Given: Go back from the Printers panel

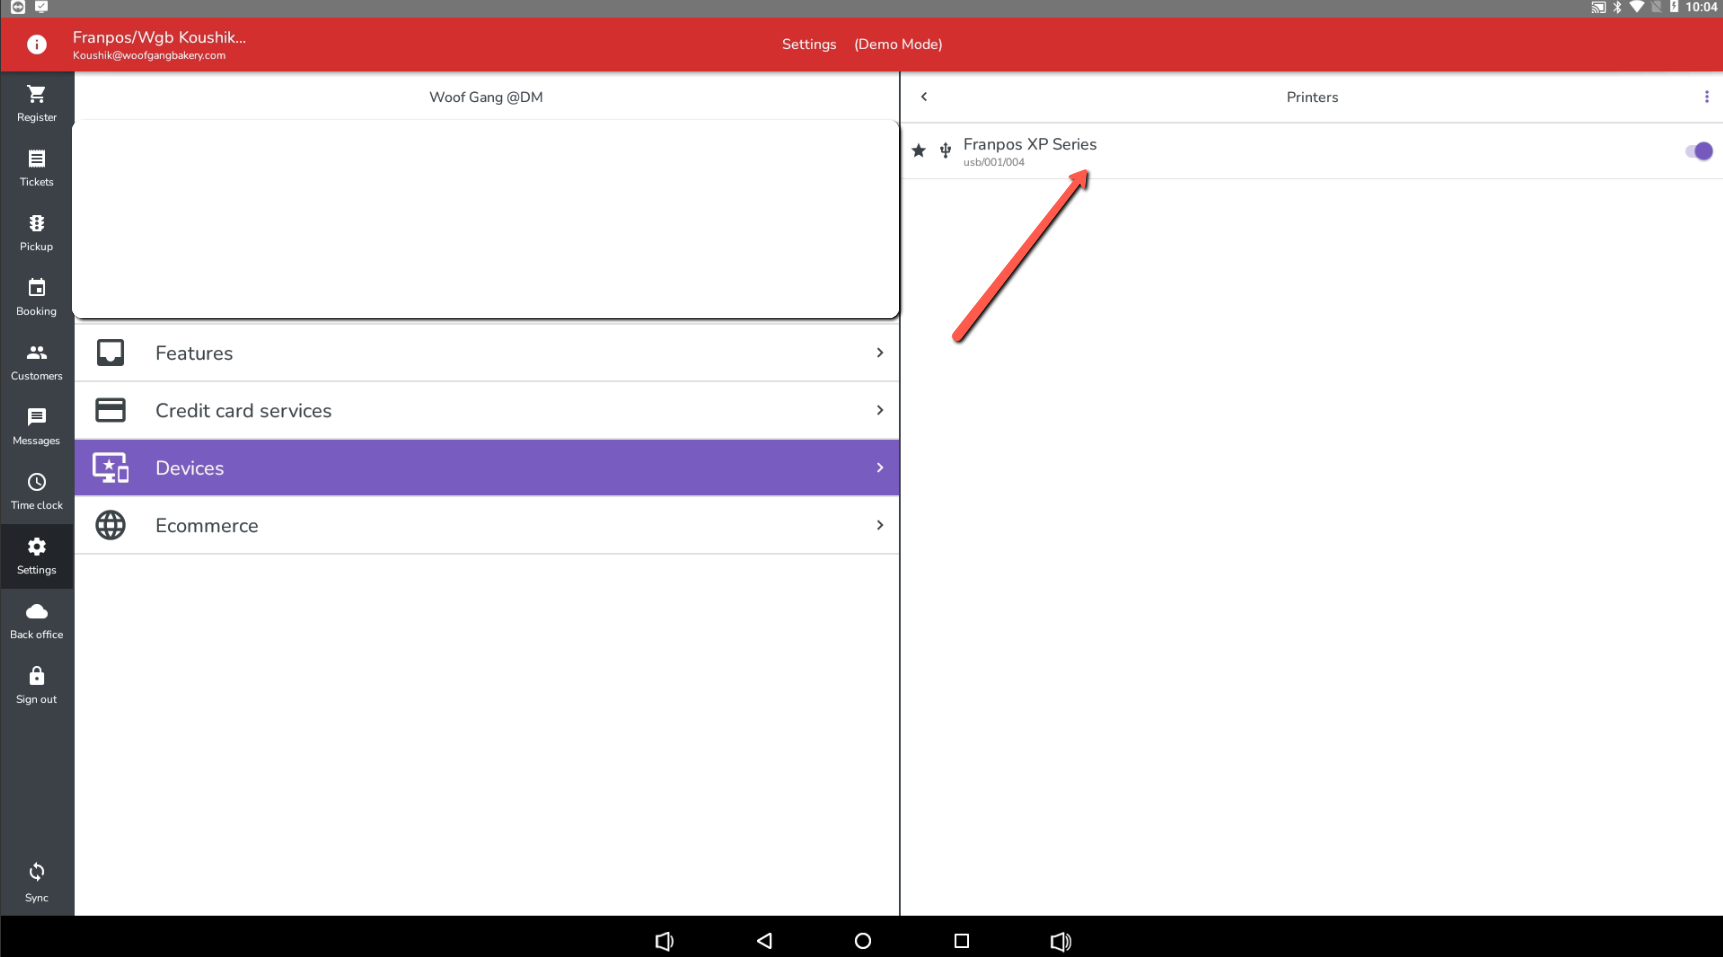Looking at the screenshot, I should [x=924, y=97].
